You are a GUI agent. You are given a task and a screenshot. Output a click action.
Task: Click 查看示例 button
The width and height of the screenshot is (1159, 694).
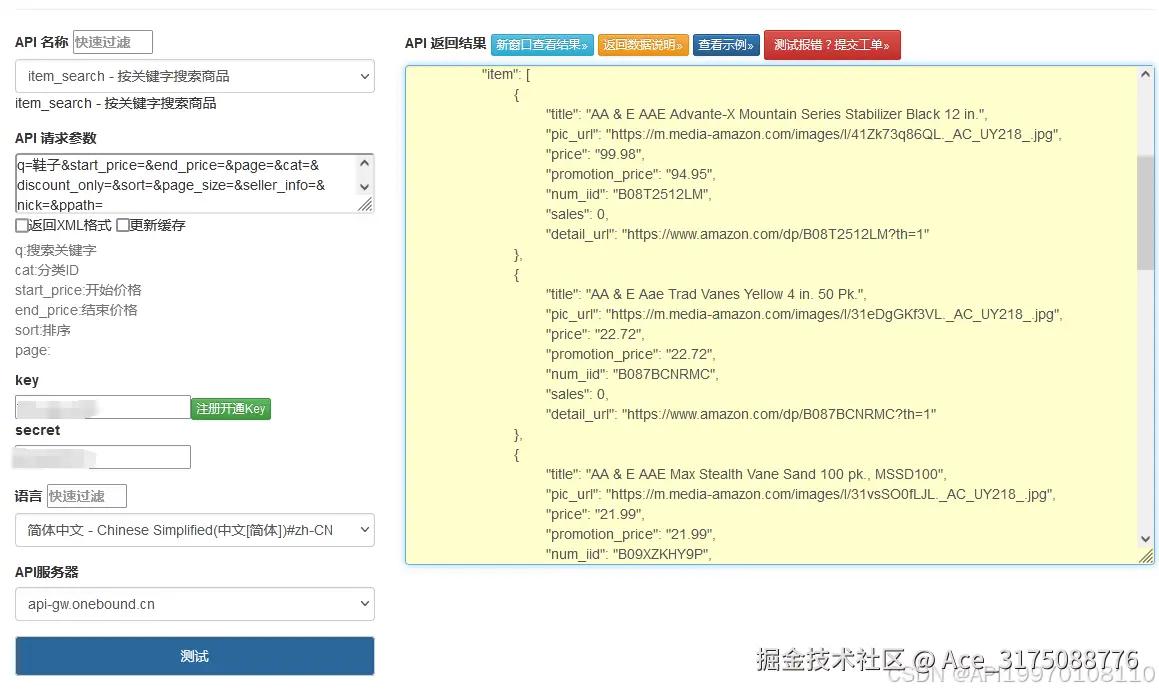pyautogui.click(x=726, y=45)
